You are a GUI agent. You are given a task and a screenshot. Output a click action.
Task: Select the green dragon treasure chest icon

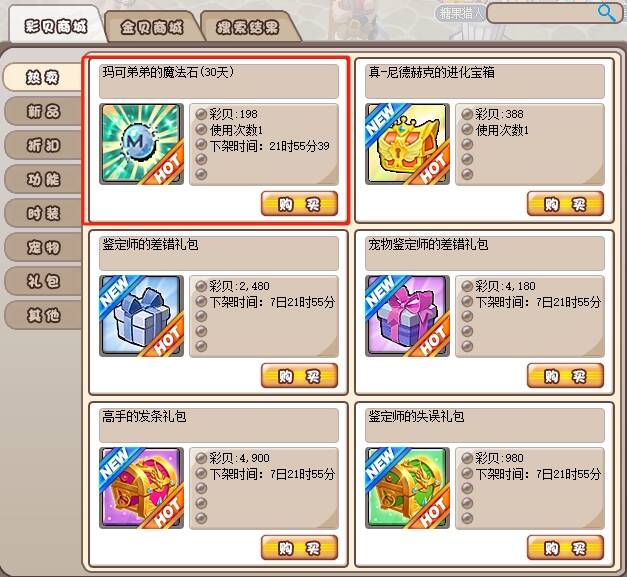pos(407,488)
